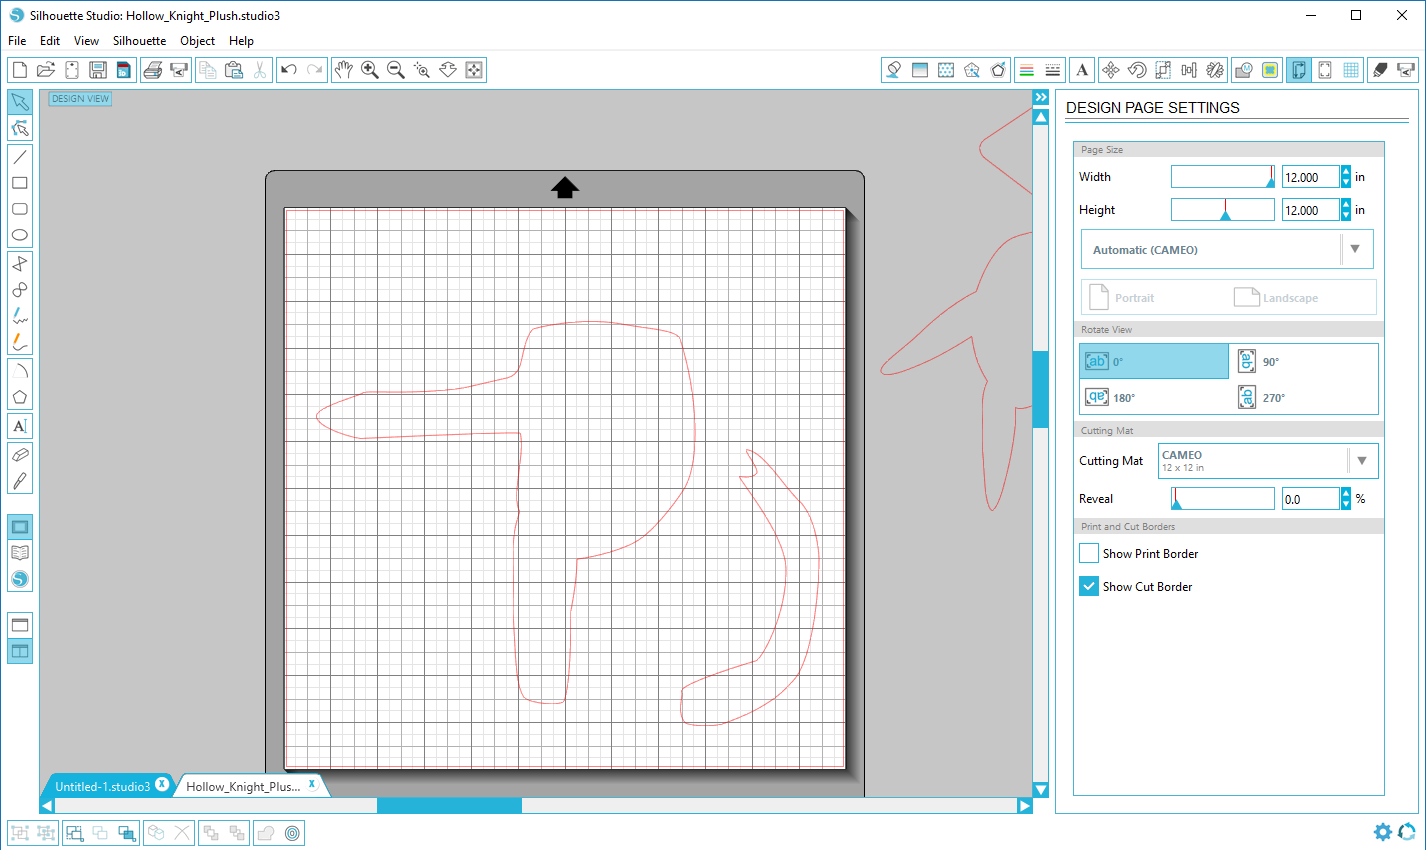Open the Align panel icon
This screenshot has height=850, width=1426.
1188,70
